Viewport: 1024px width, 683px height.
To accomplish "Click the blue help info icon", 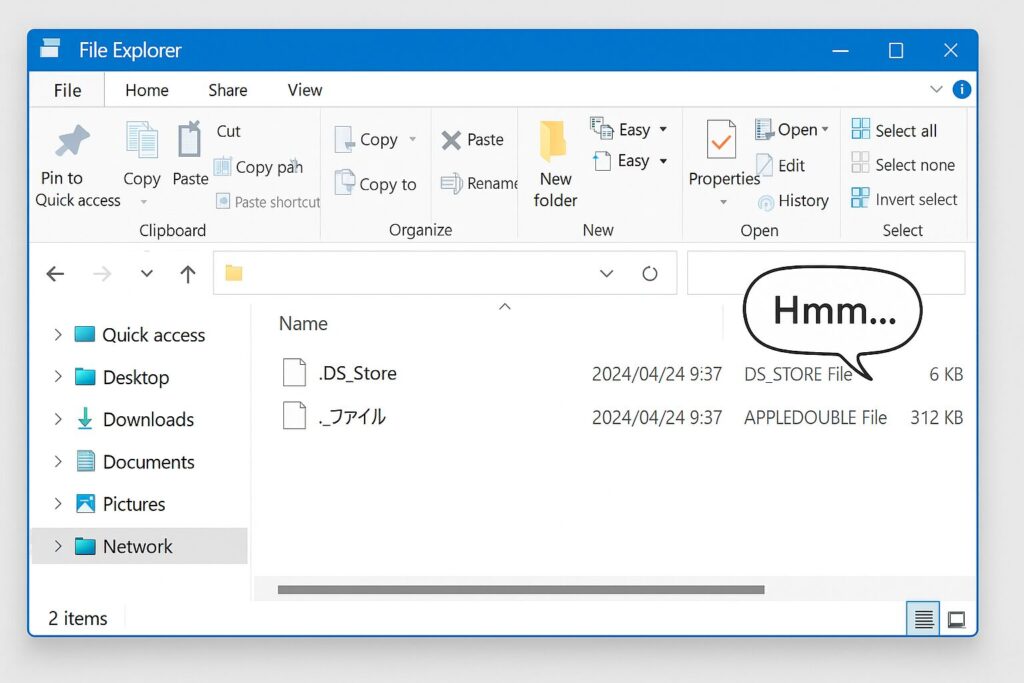I will (x=962, y=90).
